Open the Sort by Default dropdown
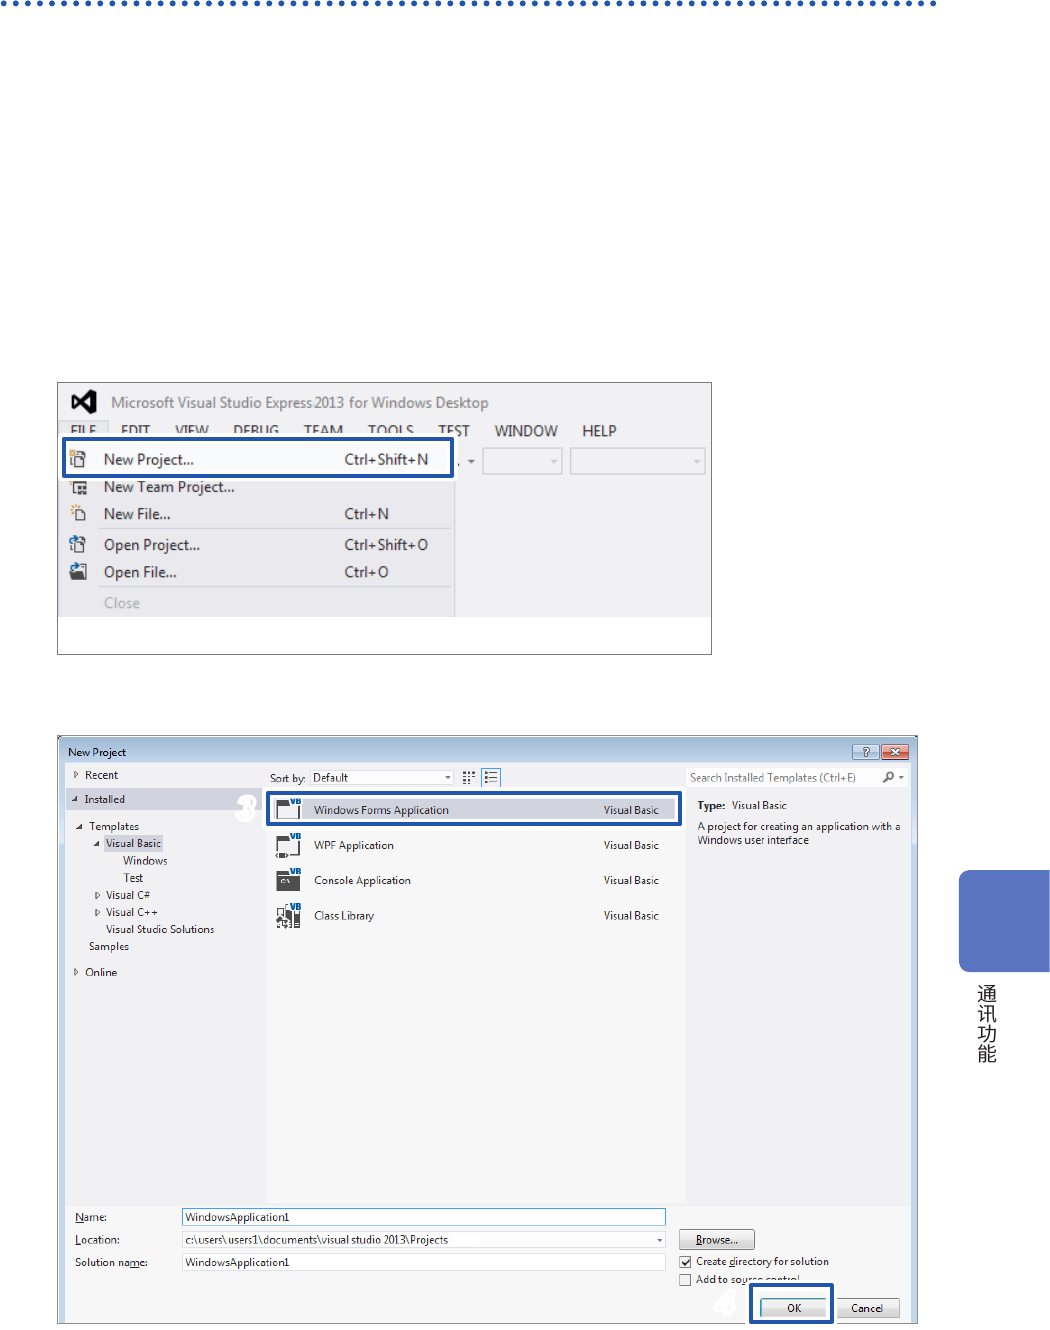This screenshot has width=1050, height=1330. pyautogui.click(x=382, y=777)
